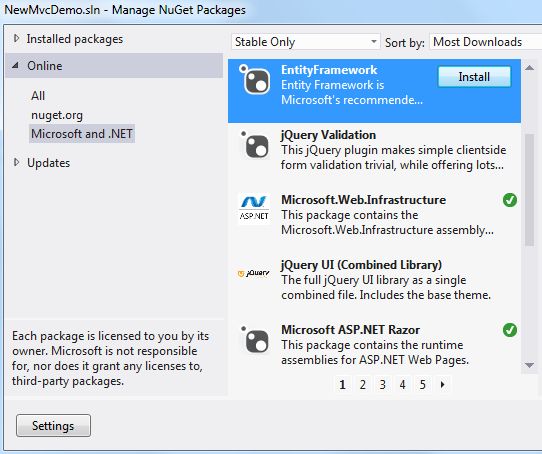This screenshot has height=454, width=542.
Task: Click the 'Each package is licensed' notice text
Action: point(111,359)
